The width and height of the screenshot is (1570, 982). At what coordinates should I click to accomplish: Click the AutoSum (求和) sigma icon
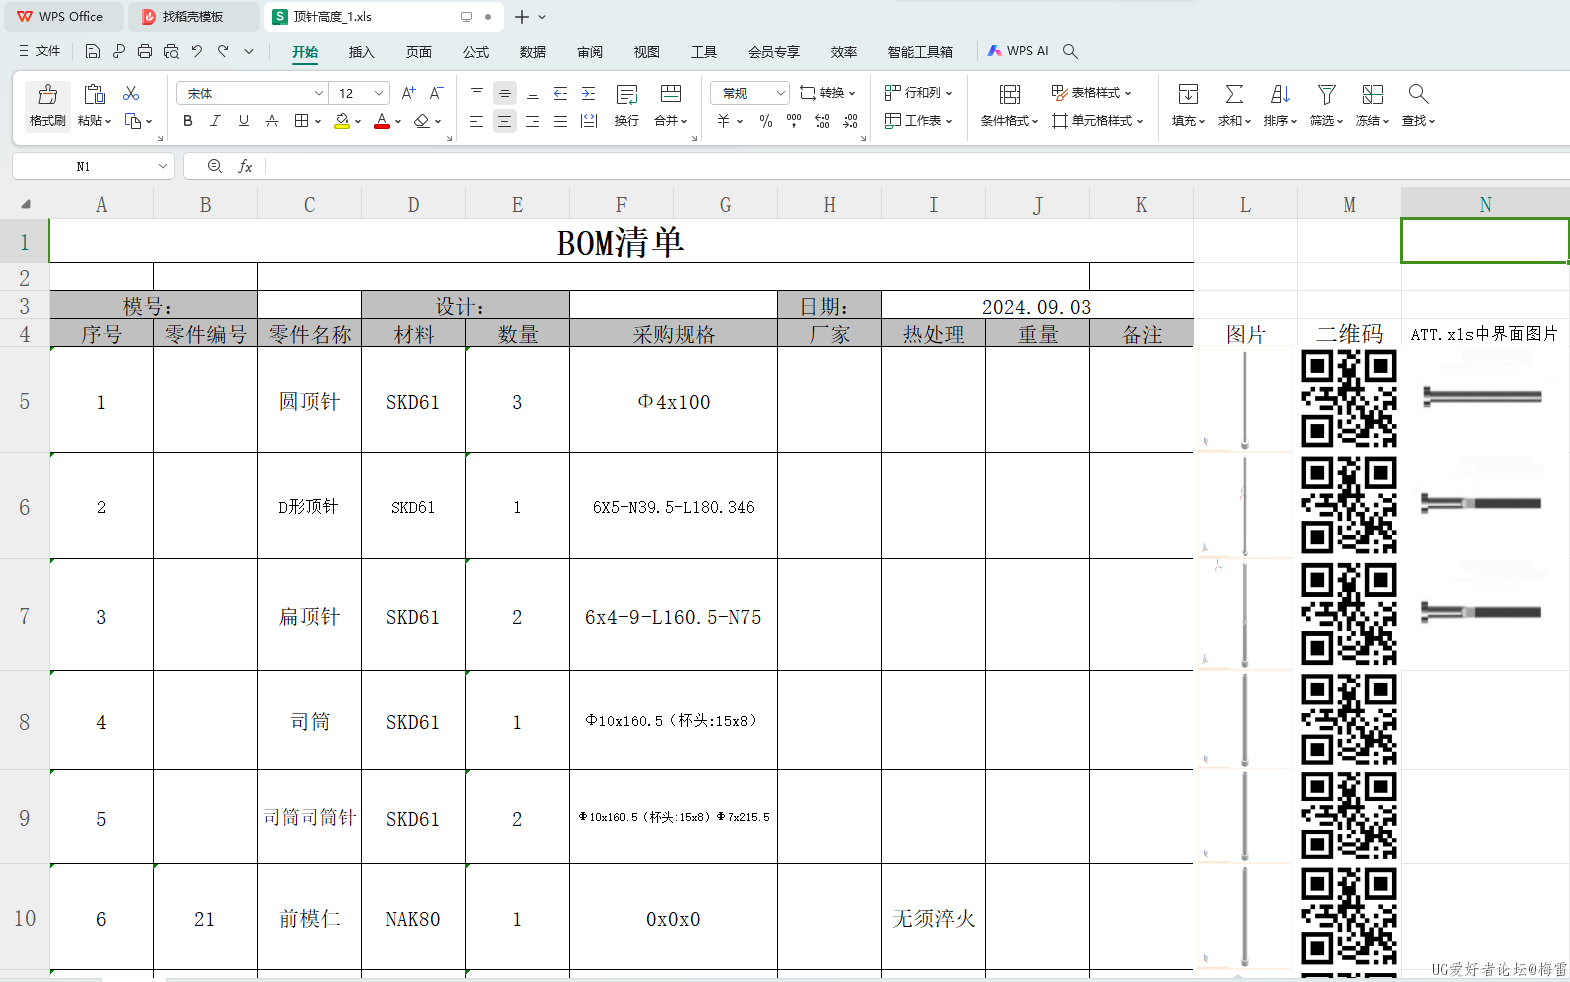coord(1235,94)
